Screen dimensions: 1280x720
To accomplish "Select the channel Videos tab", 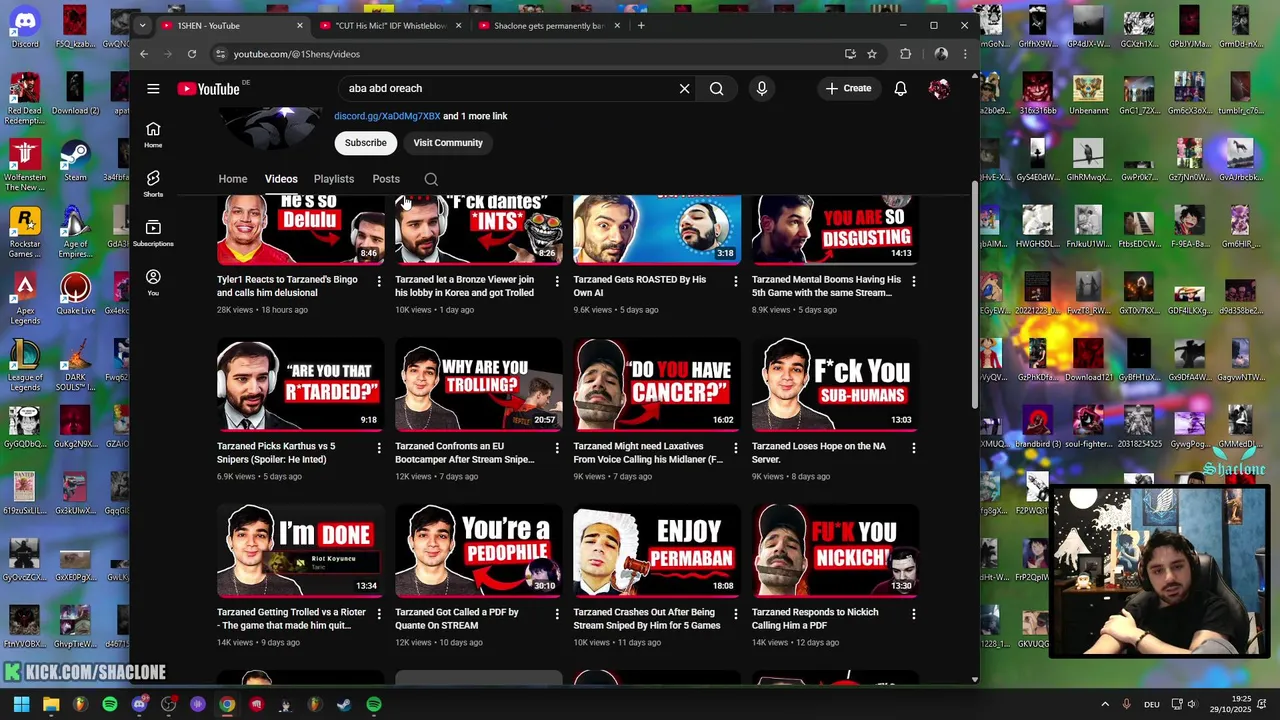I will pyautogui.click(x=281, y=179).
